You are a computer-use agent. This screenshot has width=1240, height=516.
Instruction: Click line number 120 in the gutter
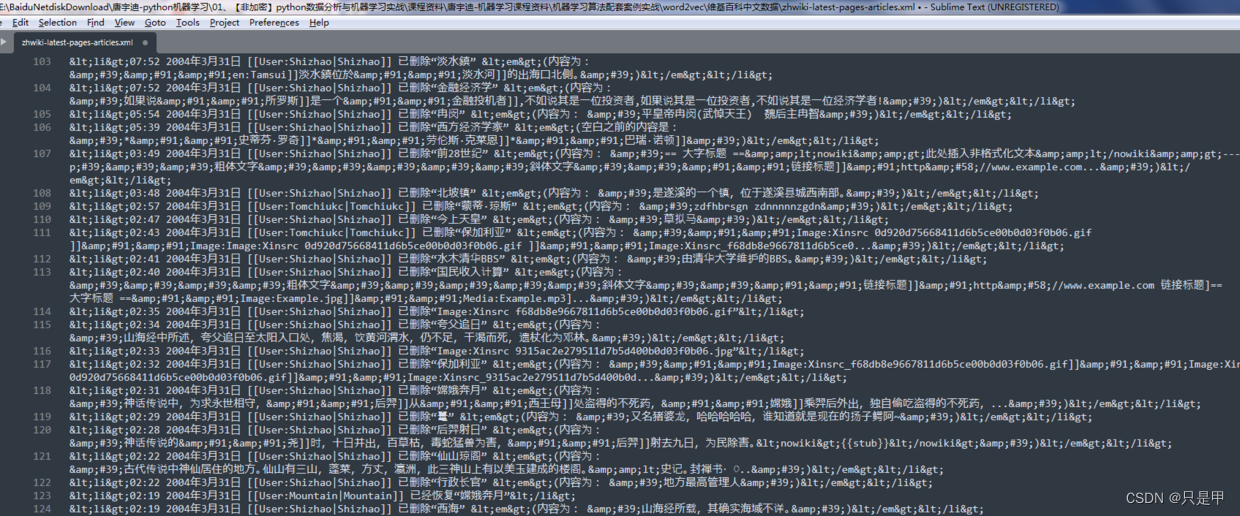pyautogui.click(x=41, y=429)
